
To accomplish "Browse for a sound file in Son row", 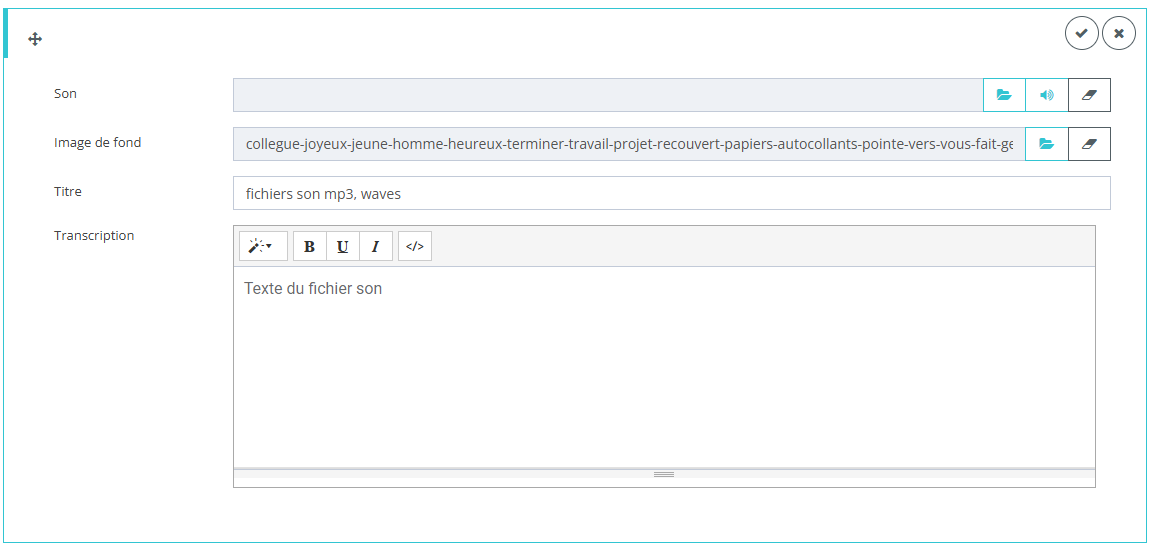I will pyautogui.click(x=1004, y=95).
